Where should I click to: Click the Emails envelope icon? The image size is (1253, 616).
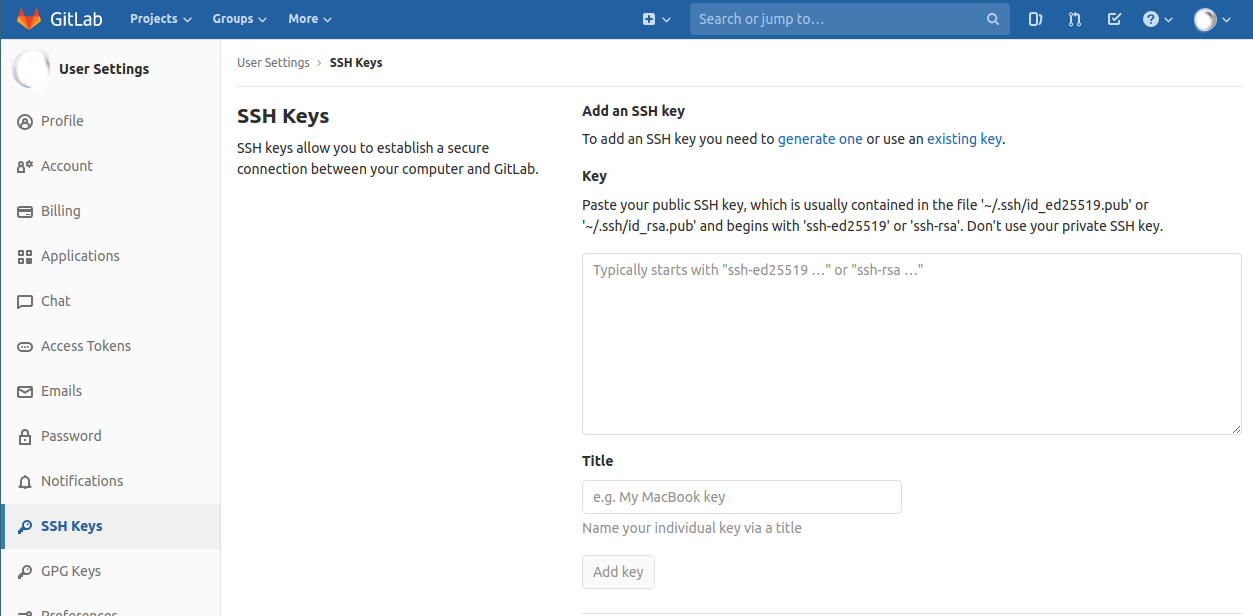tap(25, 391)
